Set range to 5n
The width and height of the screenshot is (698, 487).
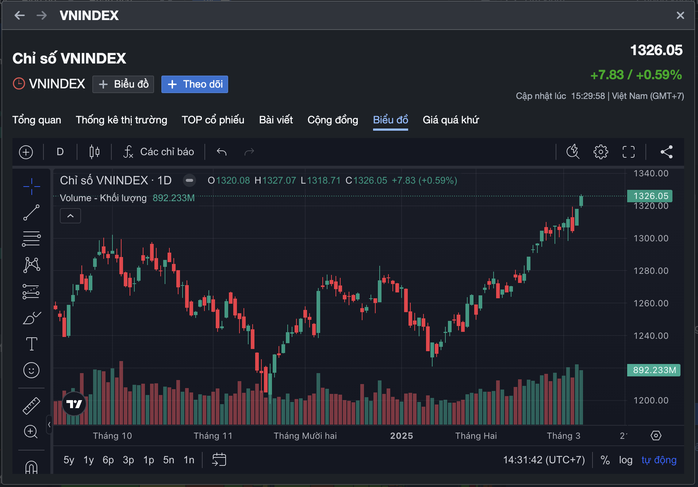(169, 460)
